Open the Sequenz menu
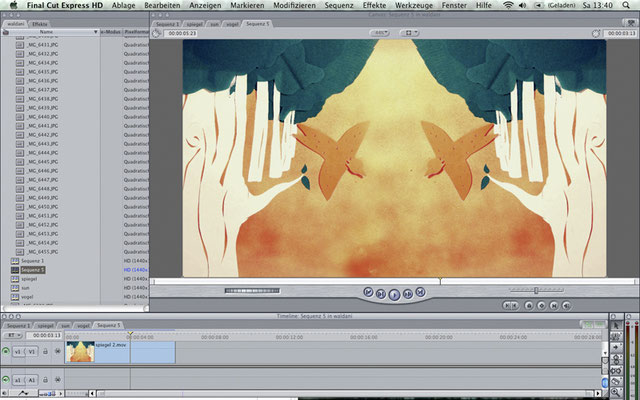Image resolution: width=640 pixels, height=400 pixels. pos(339,5)
